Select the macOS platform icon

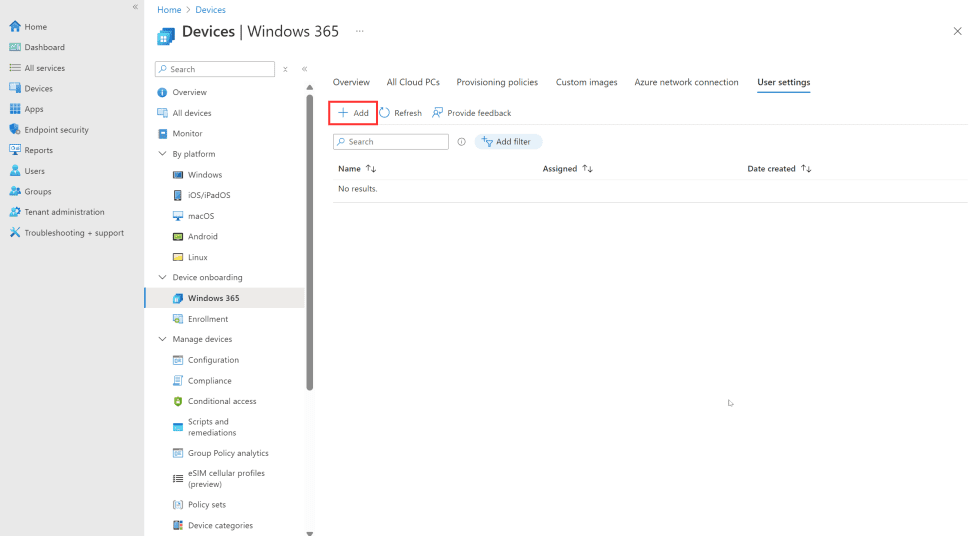[x=178, y=216]
